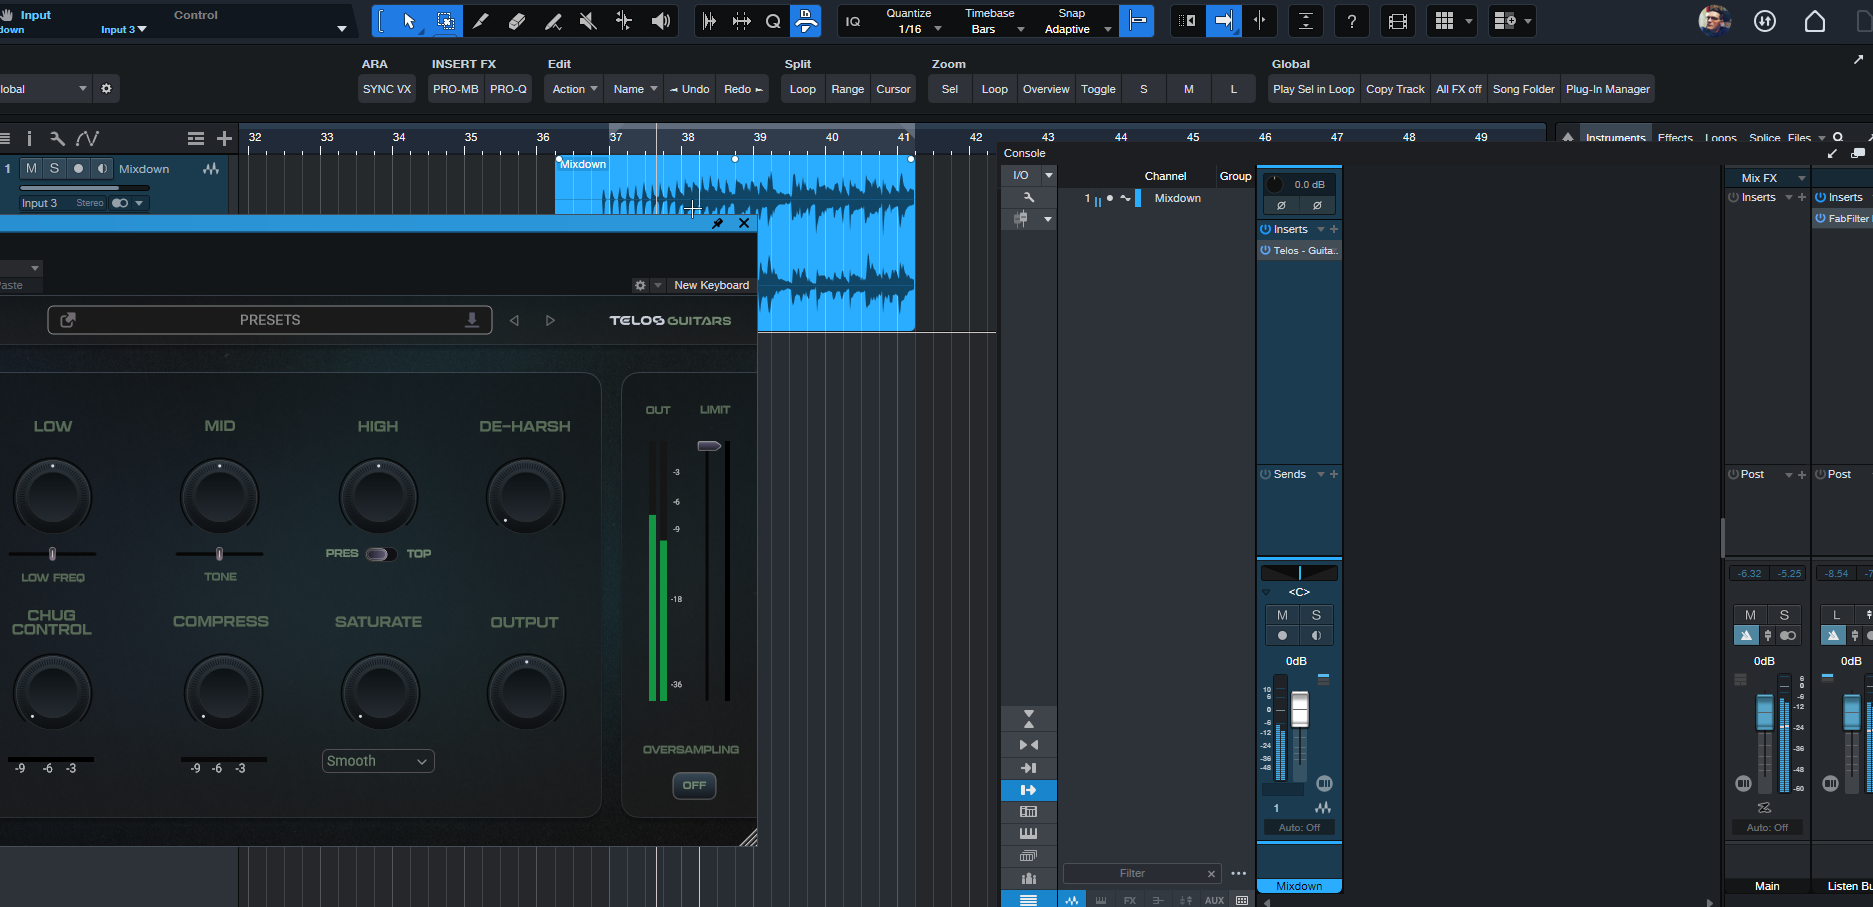The width and height of the screenshot is (1873, 907).
Task: Toggle PRES/TOP switch in Telos plugin
Action: pos(380,554)
